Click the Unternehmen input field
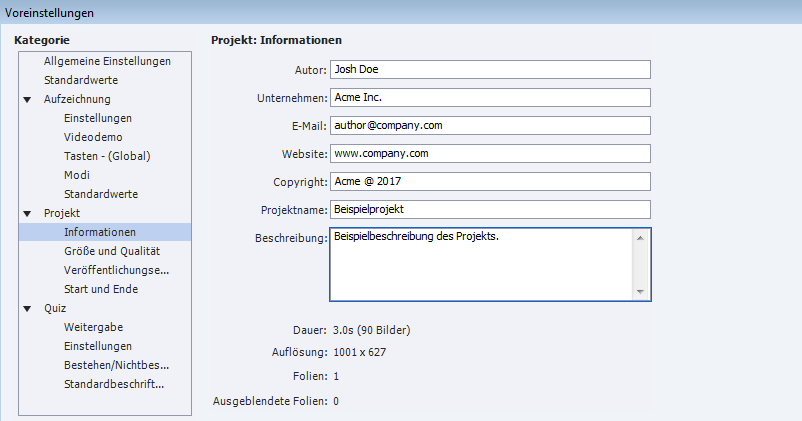The height and width of the screenshot is (421, 802). tap(490, 98)
